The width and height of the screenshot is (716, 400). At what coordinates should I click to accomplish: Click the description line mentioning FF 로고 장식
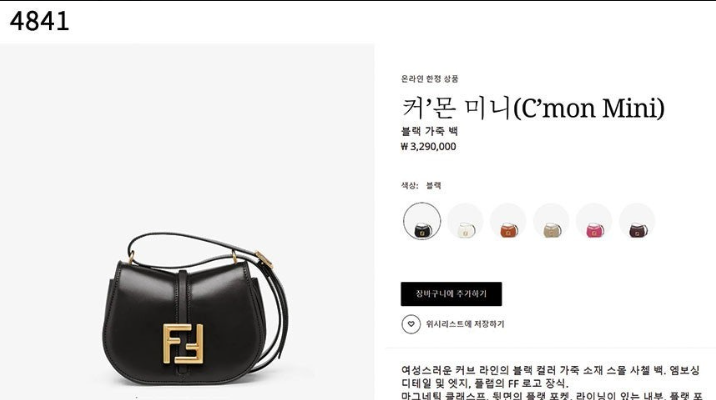tap(485, 383)
